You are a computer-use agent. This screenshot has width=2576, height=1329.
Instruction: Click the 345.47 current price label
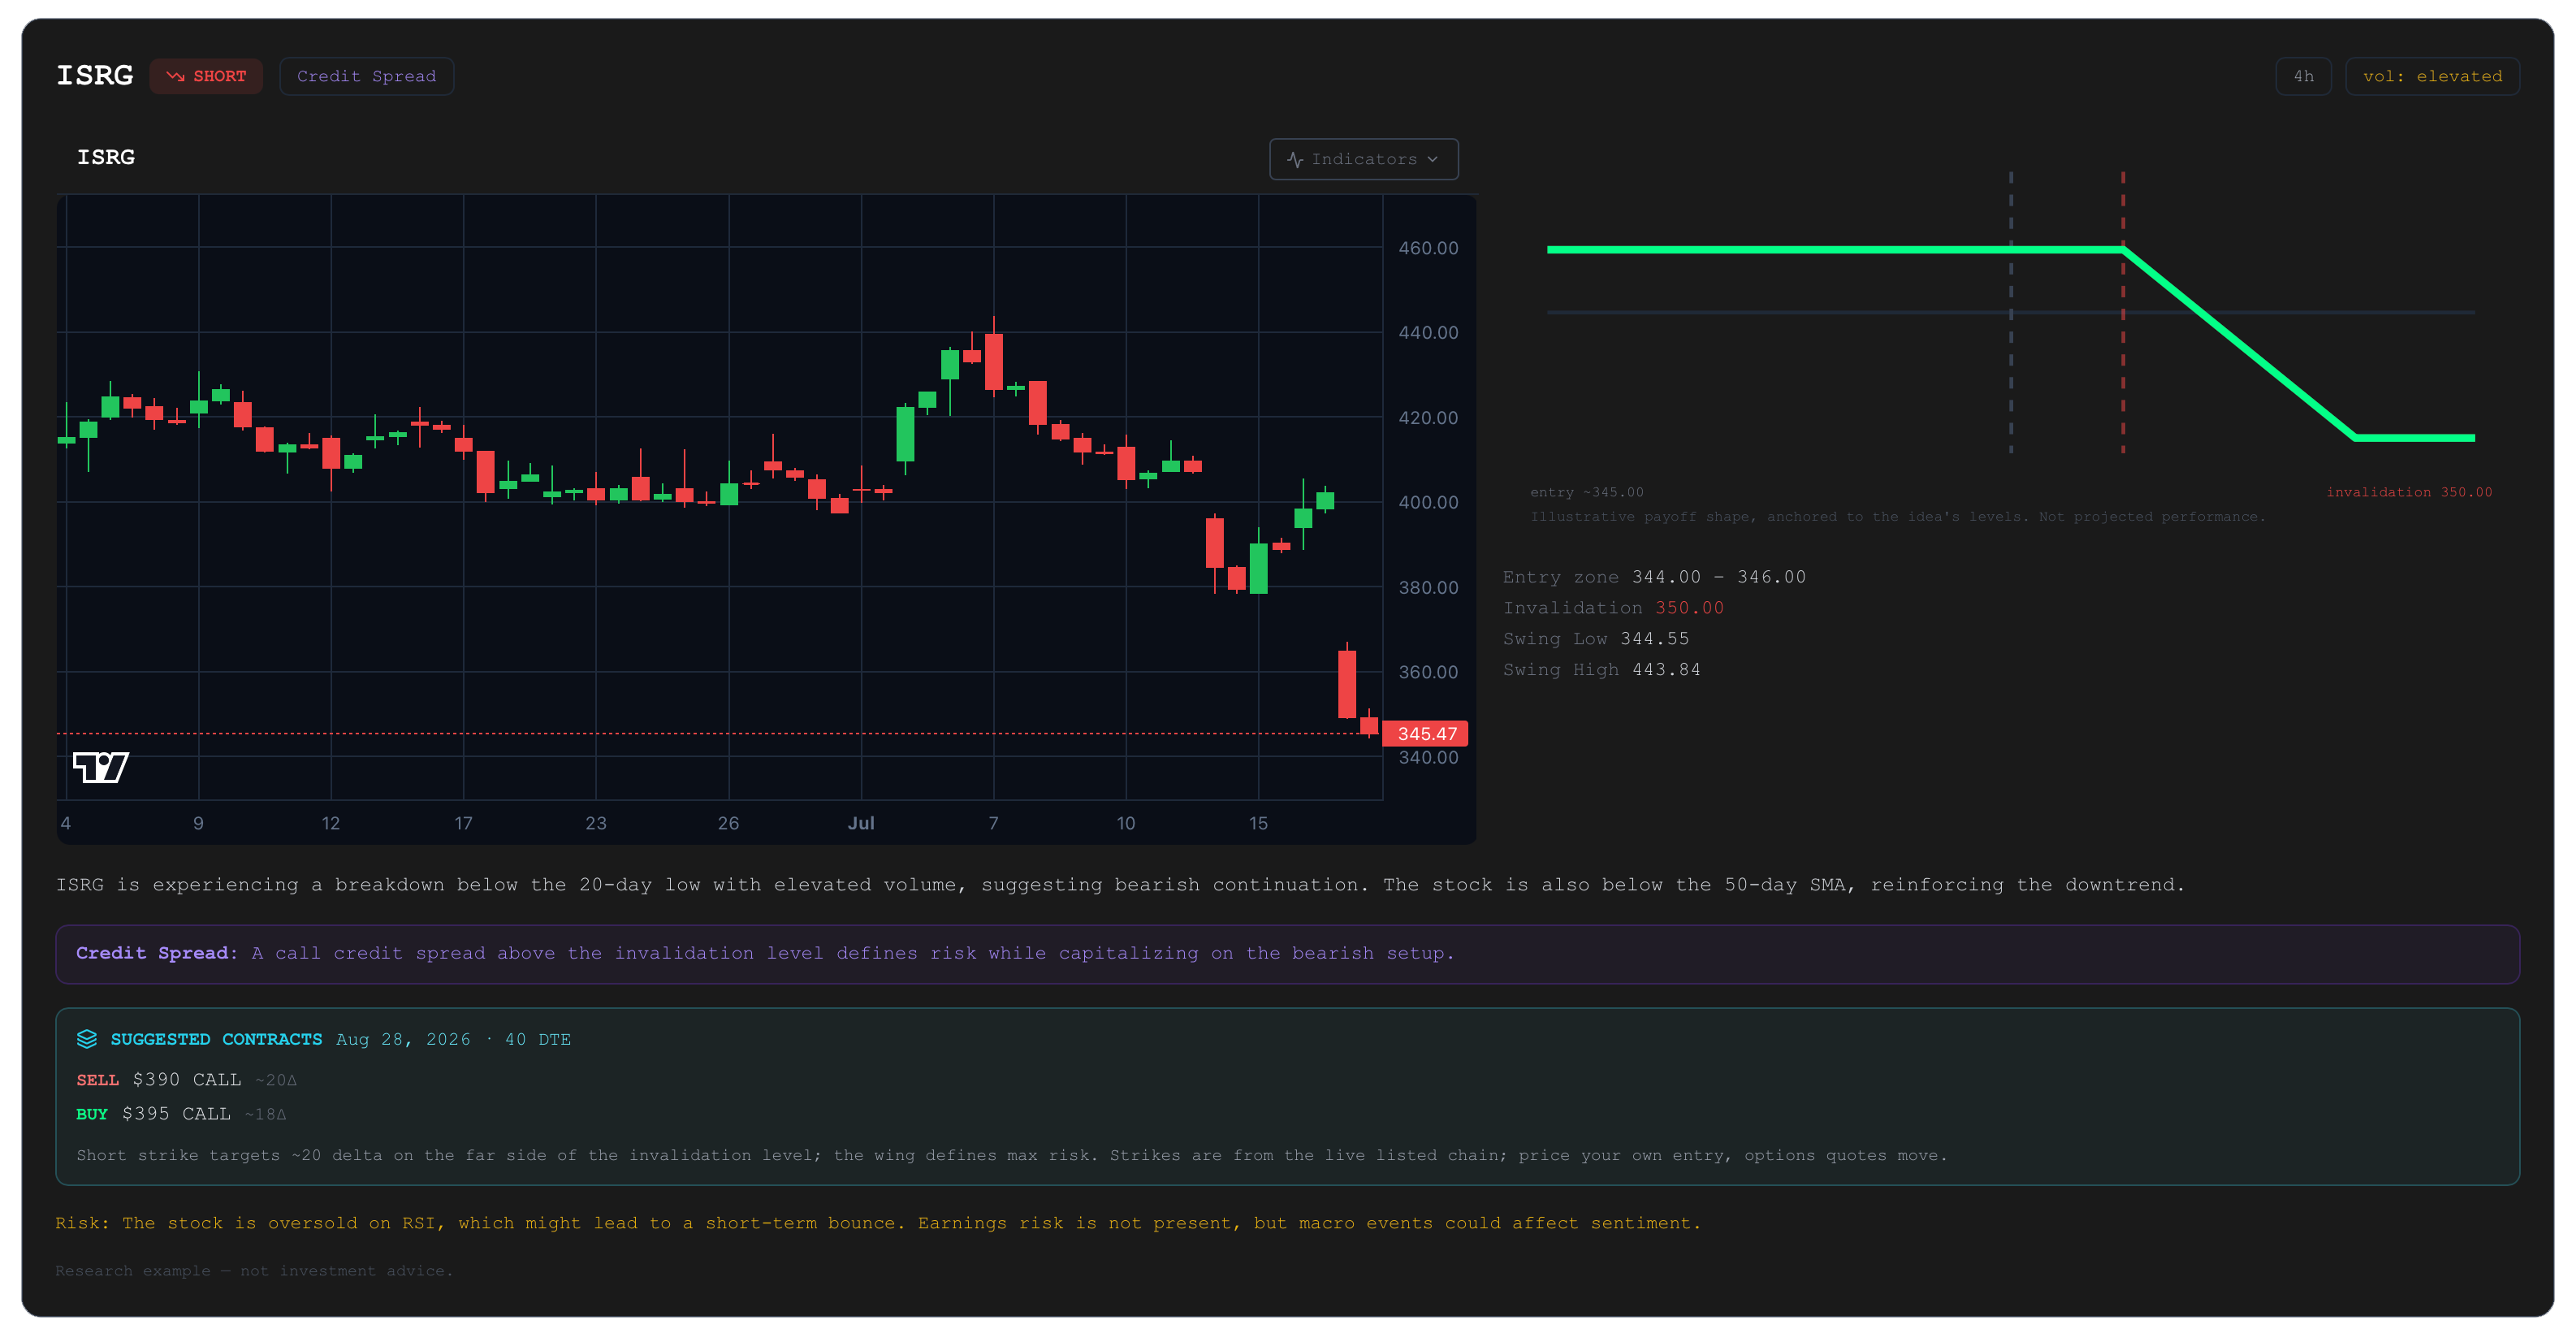1425,733
